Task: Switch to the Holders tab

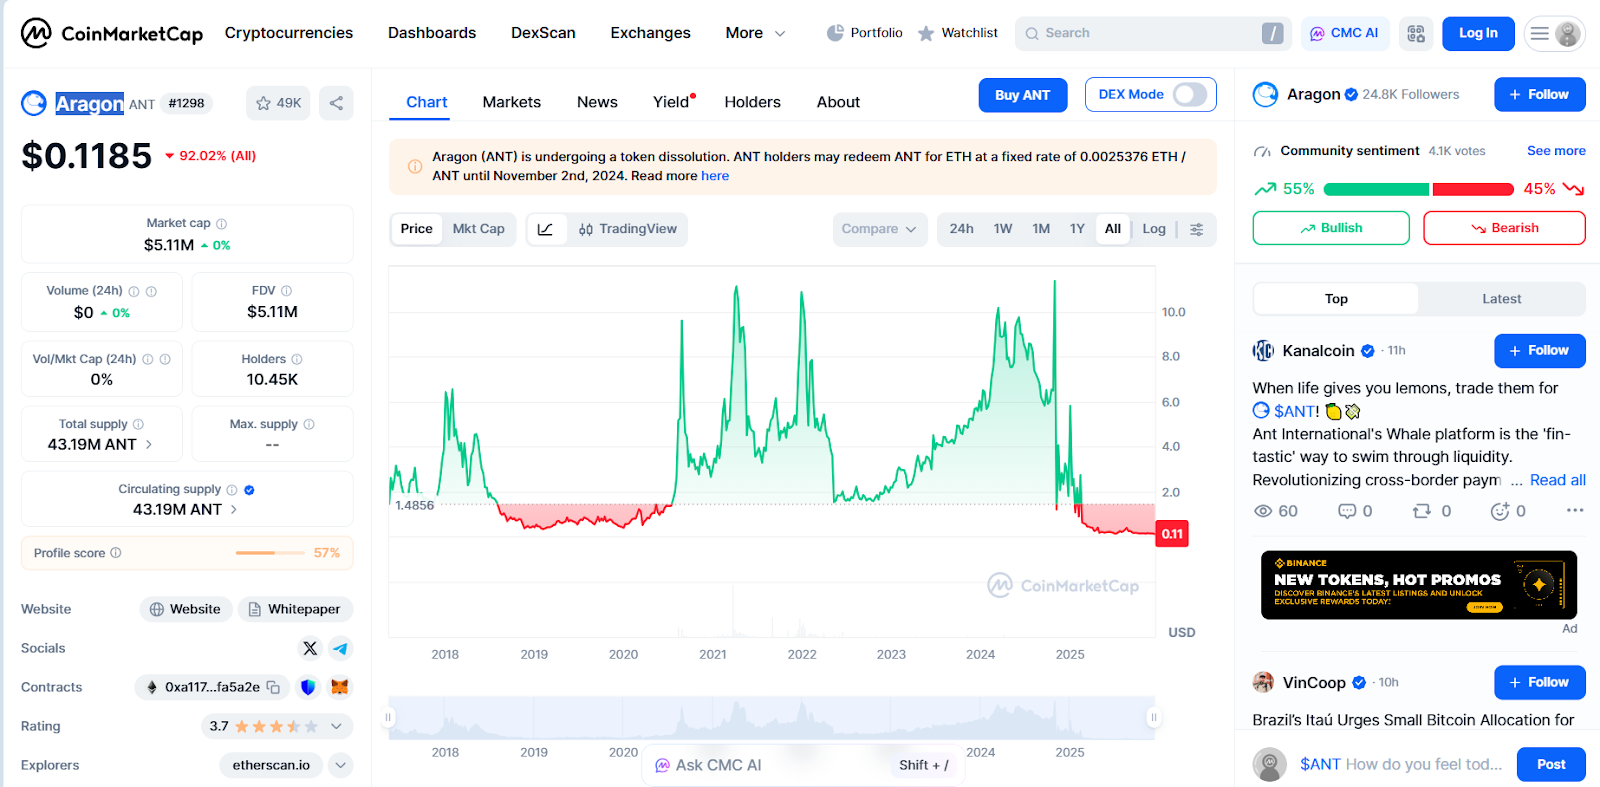Action: (x=752, y=102)
